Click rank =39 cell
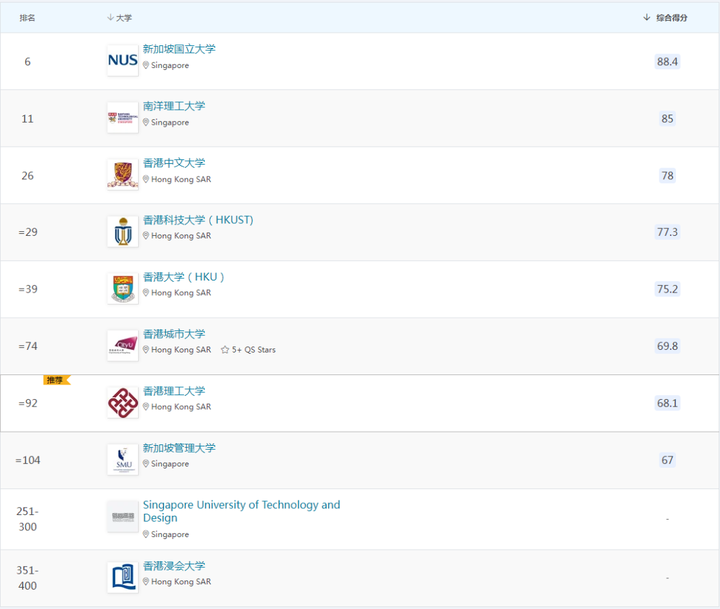 point(28,289)
